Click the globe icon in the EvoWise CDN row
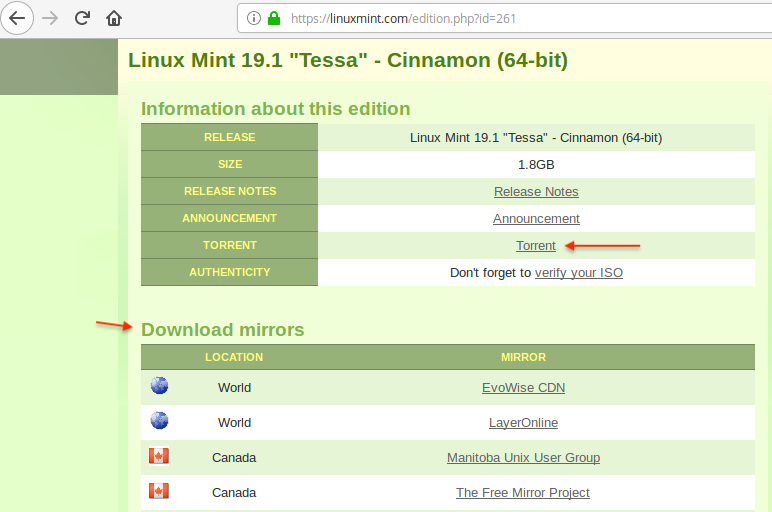 pyautogui.click(x=160, y=385)
